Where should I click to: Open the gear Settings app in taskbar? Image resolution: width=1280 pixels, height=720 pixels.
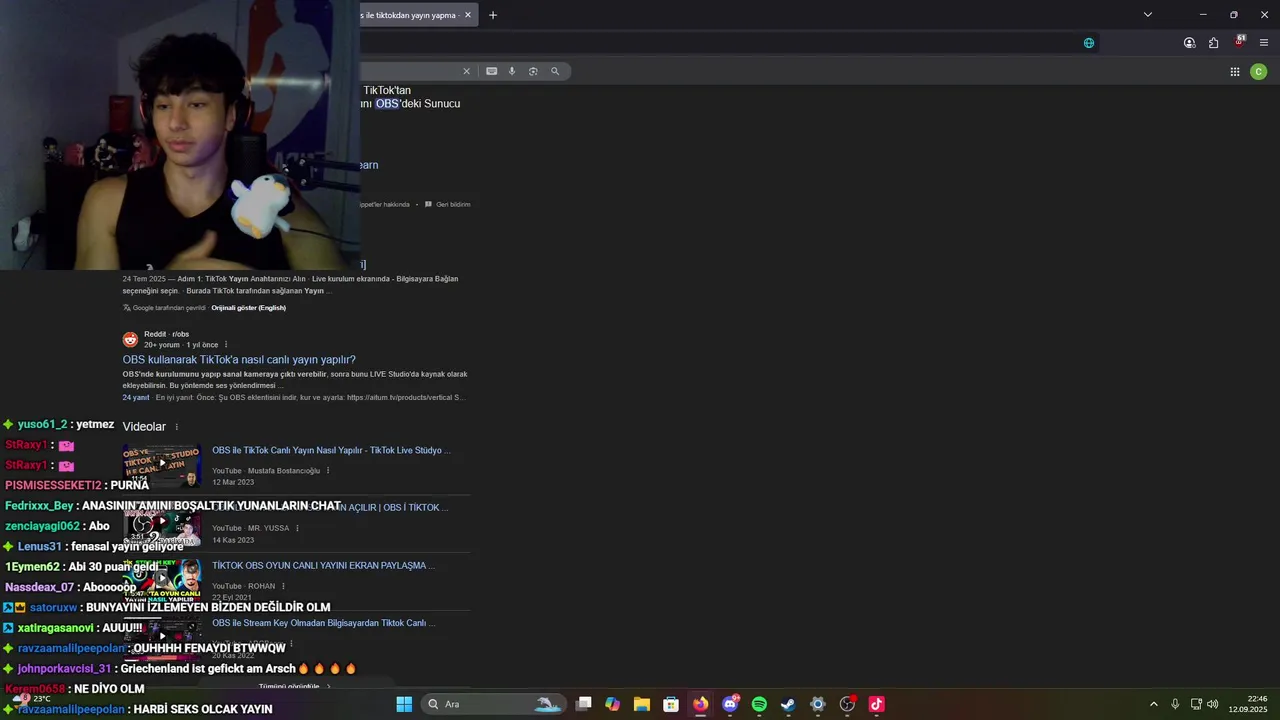(x=818, y=704)
